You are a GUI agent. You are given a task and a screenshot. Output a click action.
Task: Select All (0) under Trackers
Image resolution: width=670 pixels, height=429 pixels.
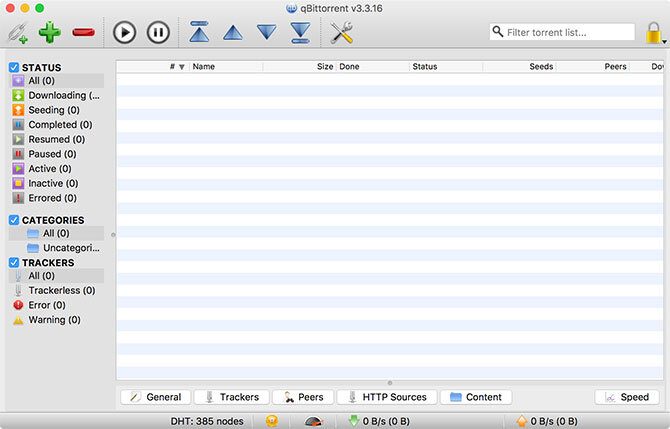click(56, 276)
